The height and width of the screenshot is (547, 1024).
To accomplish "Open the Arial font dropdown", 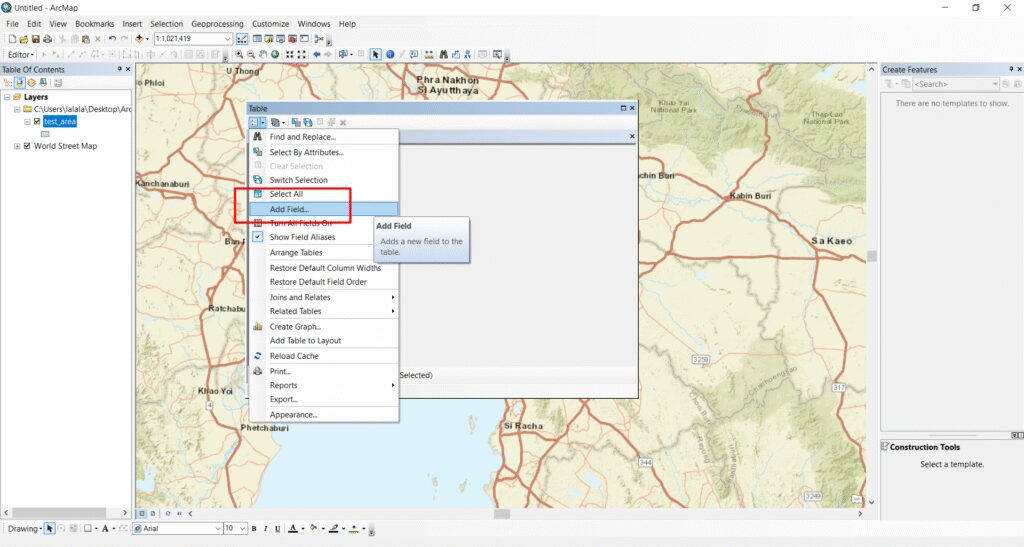I will [217, 529].
